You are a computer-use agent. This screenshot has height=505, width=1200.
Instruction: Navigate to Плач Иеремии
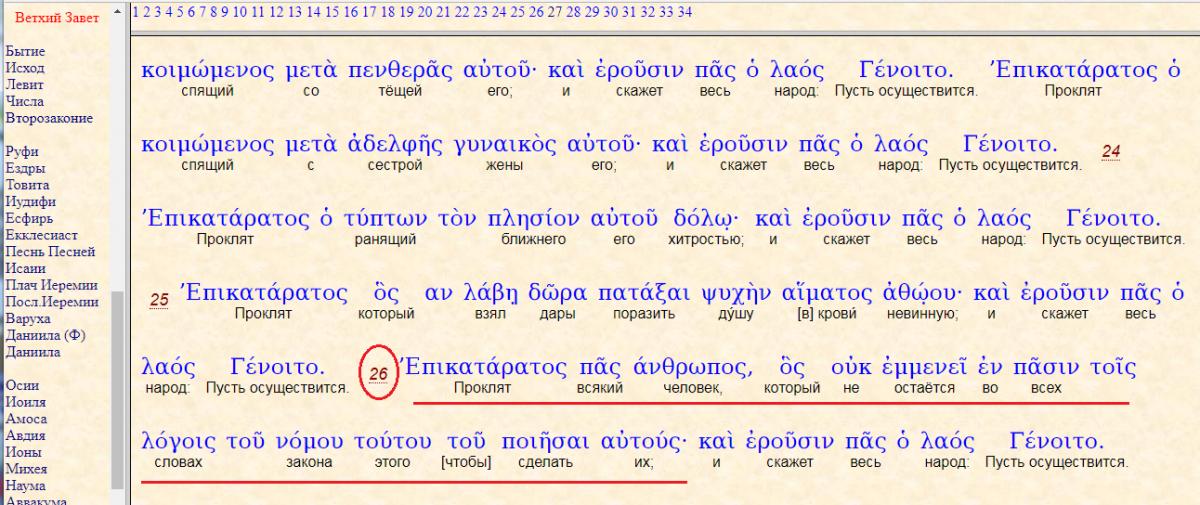(x=49, y=286)
